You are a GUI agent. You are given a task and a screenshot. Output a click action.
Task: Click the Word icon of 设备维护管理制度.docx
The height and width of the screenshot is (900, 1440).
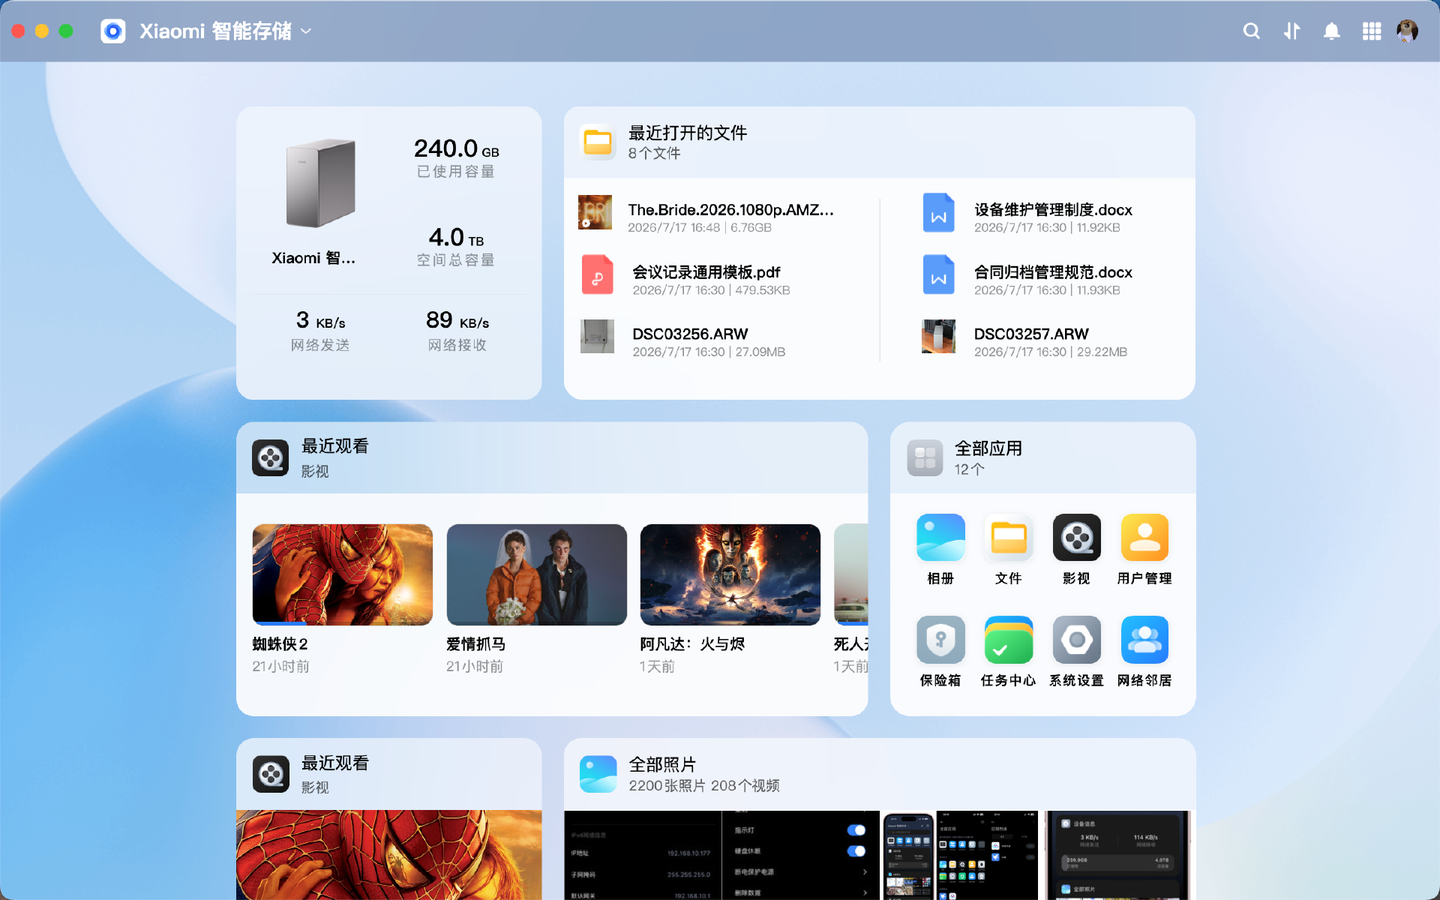tap(939, 213)
